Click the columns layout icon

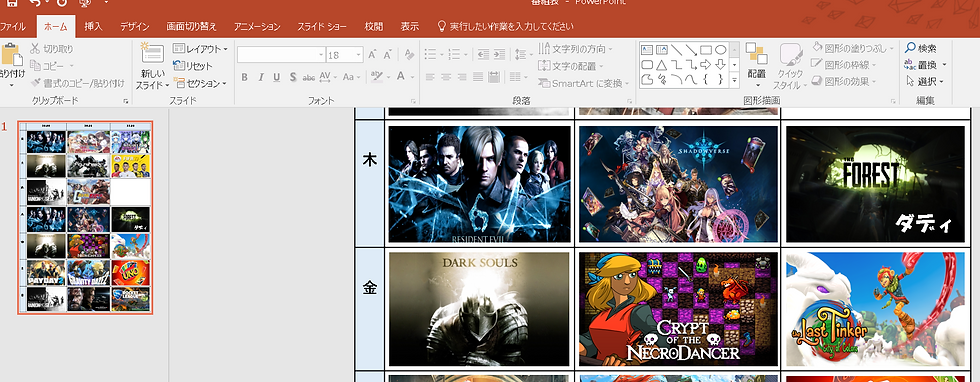pos(516,77)
